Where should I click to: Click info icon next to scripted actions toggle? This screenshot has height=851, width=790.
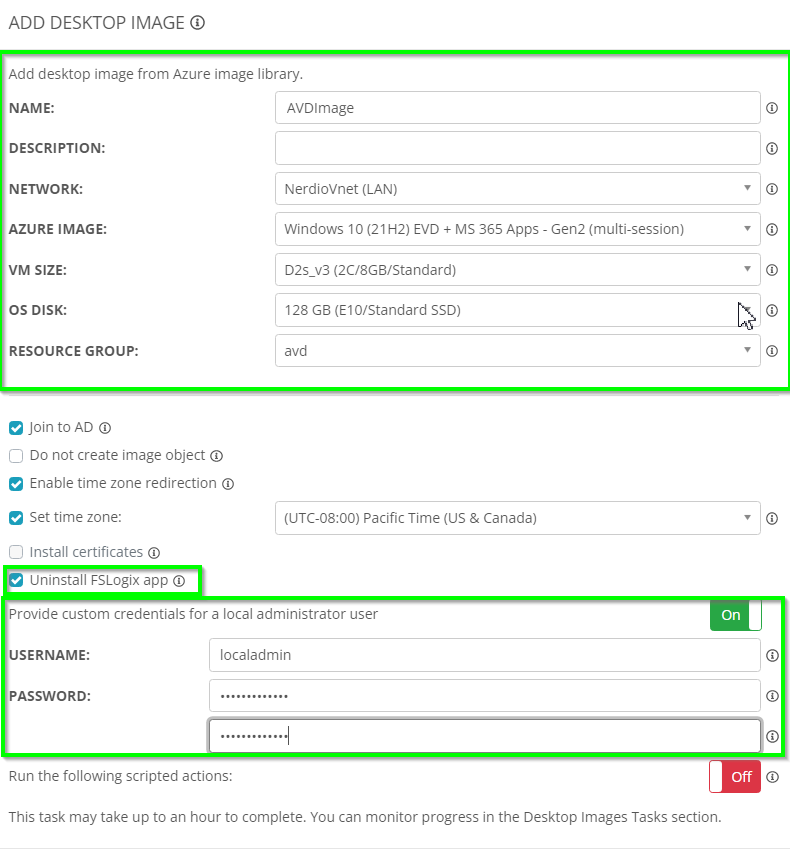[772, 777]
